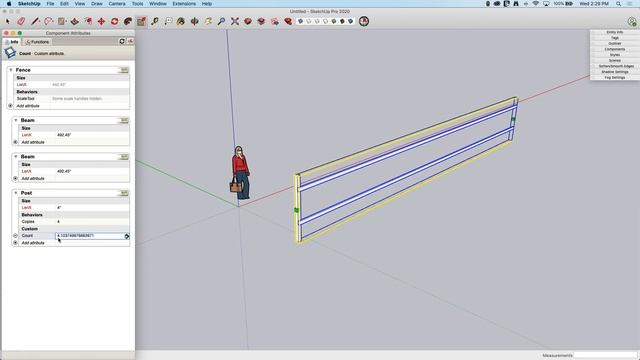
Task: Select the Post LenX value
Action: pyautogui.click(x=92, y=207)
